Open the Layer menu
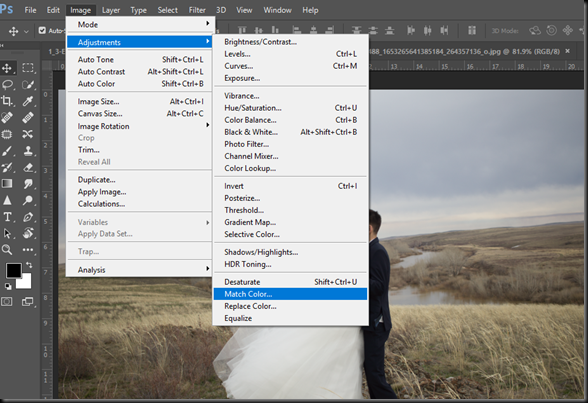Viewport: 588px width, 403px height. (x=111, y=10)
